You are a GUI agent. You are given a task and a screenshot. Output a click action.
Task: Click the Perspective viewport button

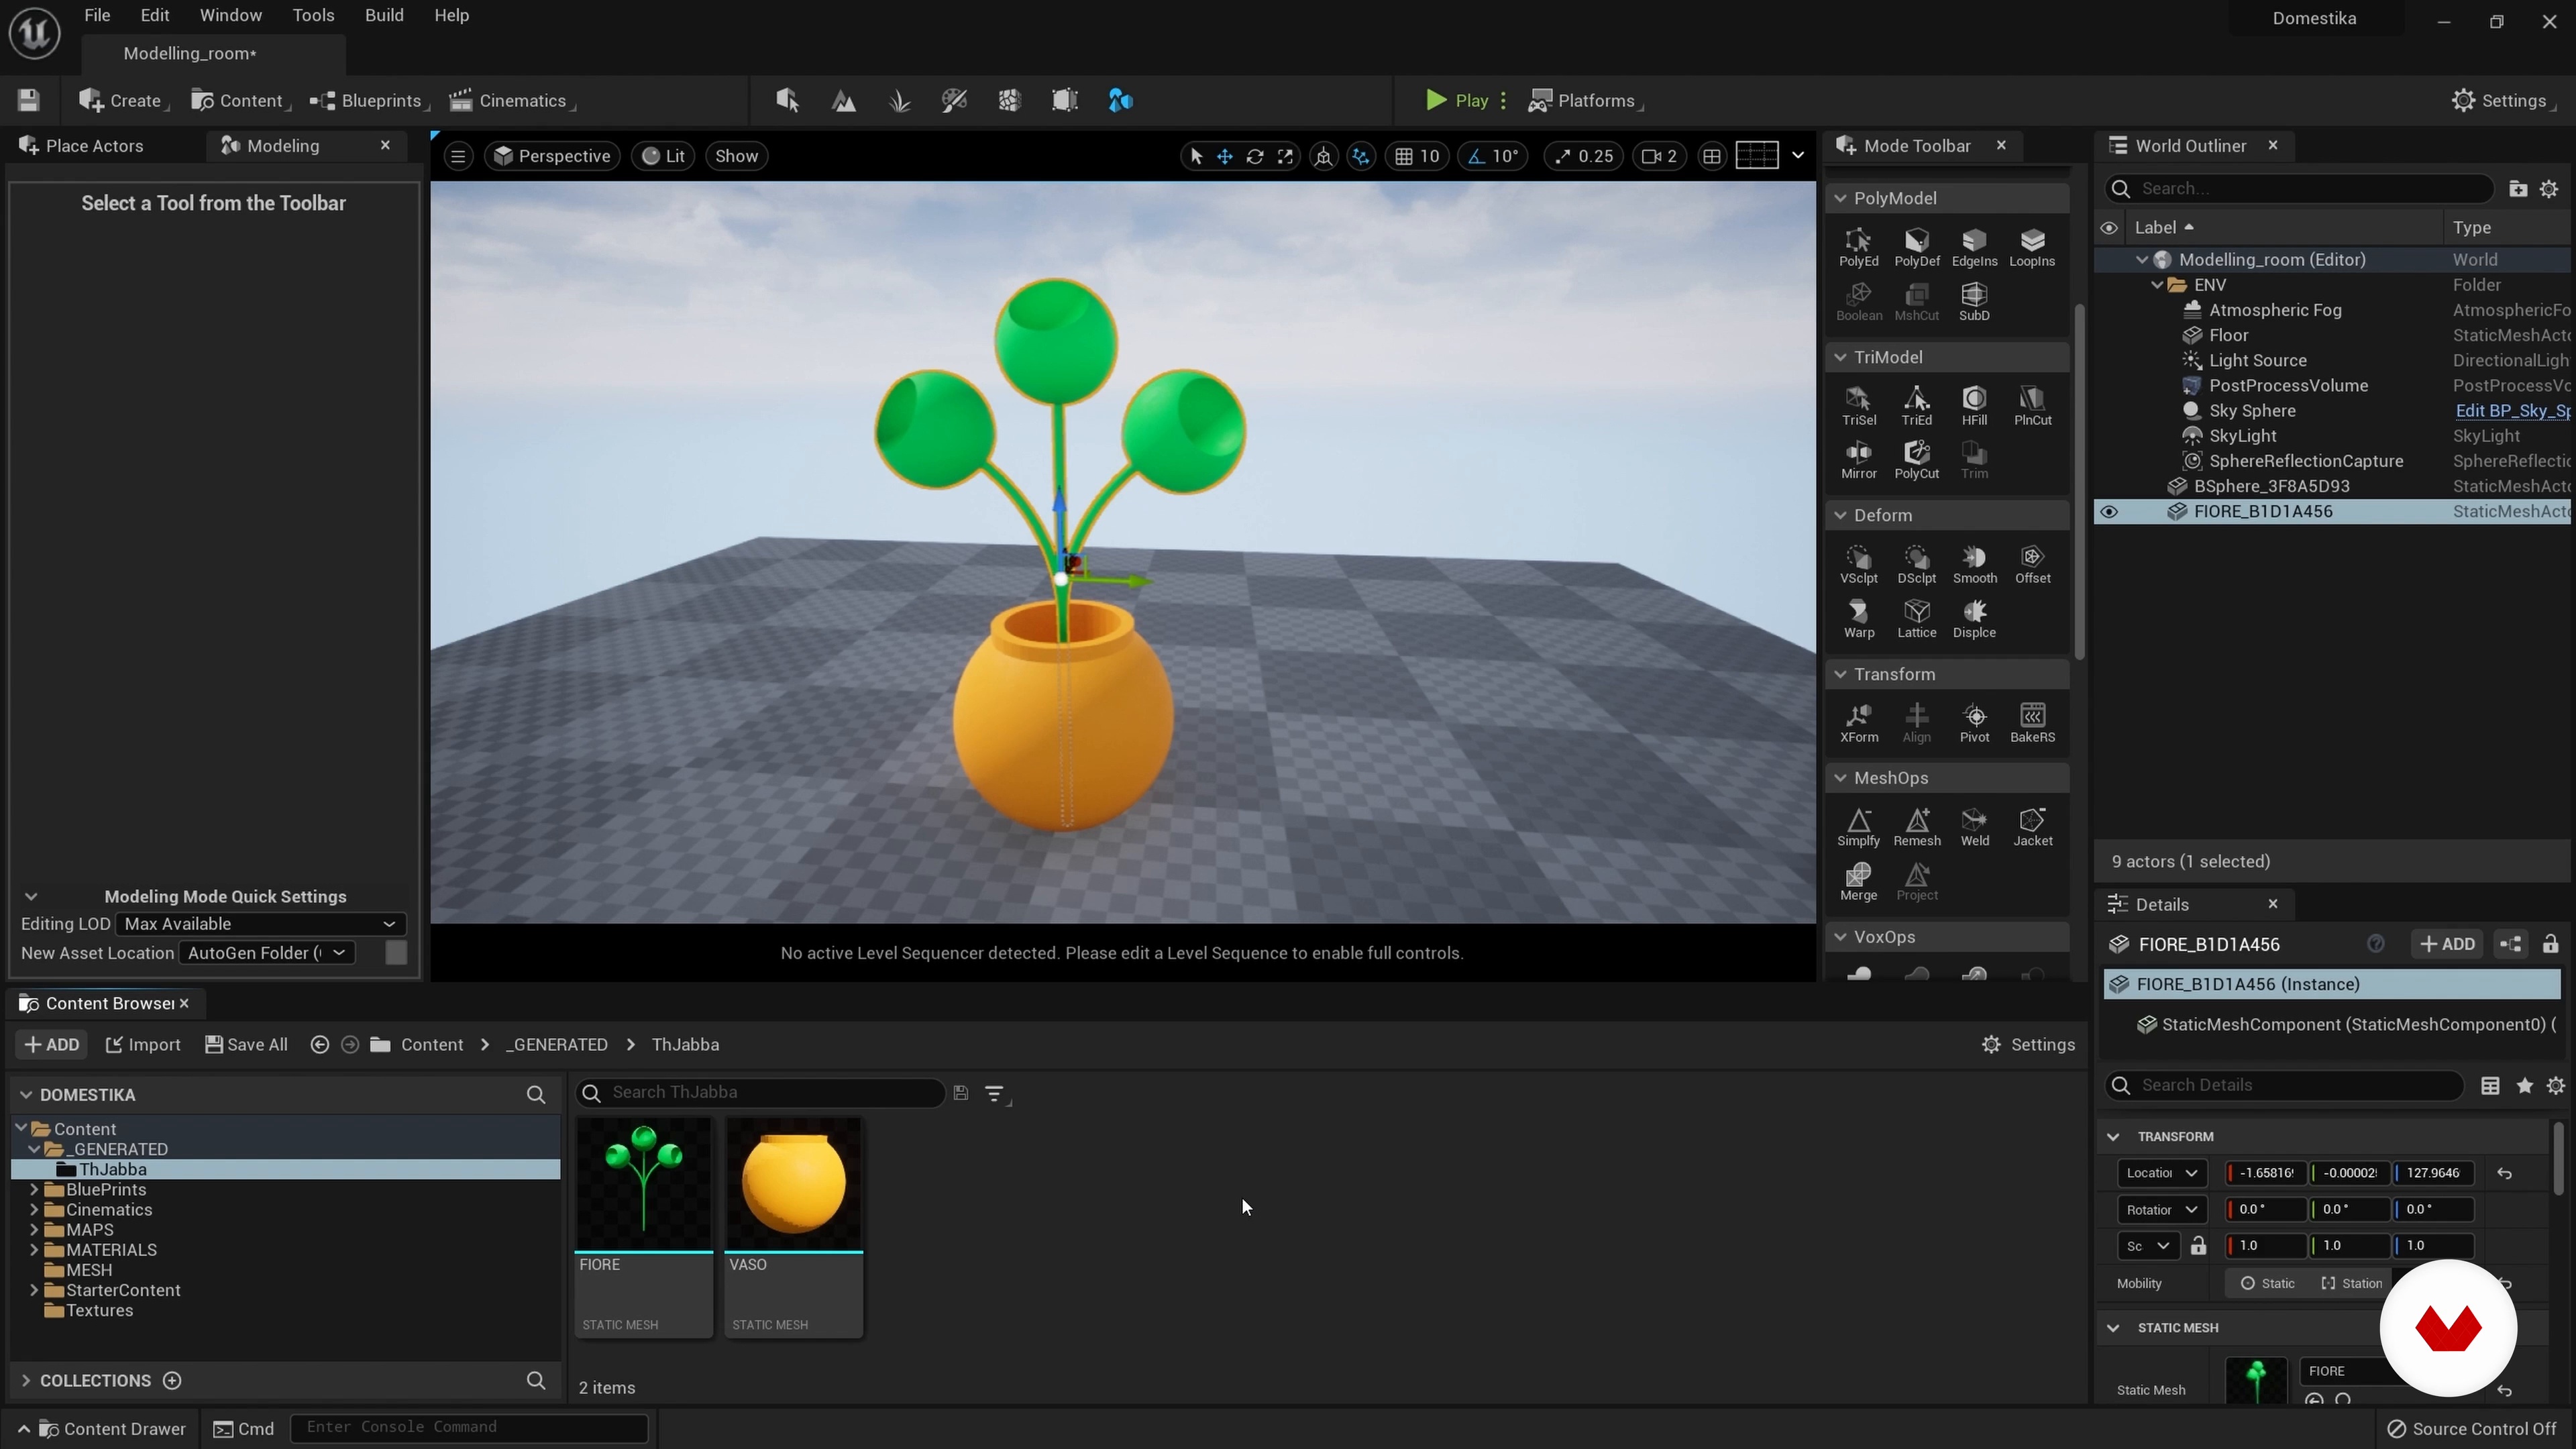click(552, 156)
